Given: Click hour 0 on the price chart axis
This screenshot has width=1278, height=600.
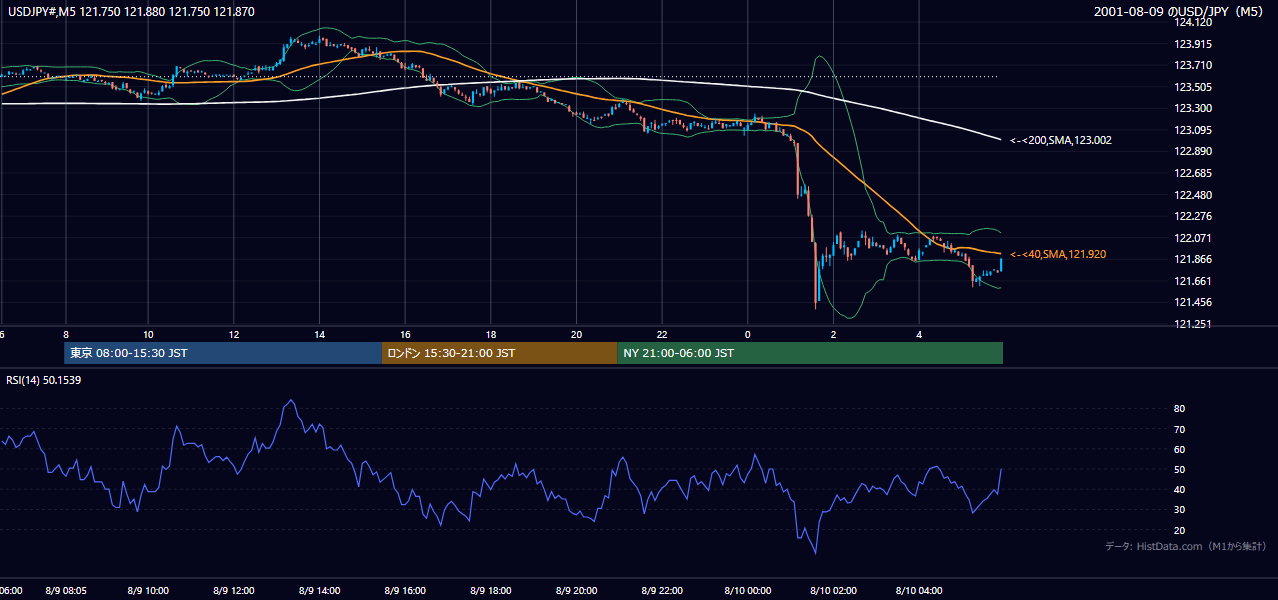Looking at the screenshot, I should pos(748,334).
